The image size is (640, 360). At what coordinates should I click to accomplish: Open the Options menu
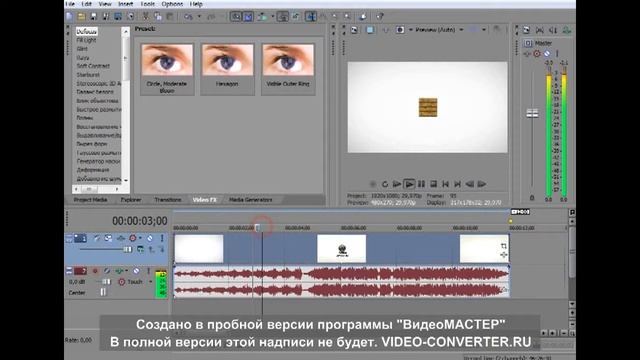(x=172, y=4)
